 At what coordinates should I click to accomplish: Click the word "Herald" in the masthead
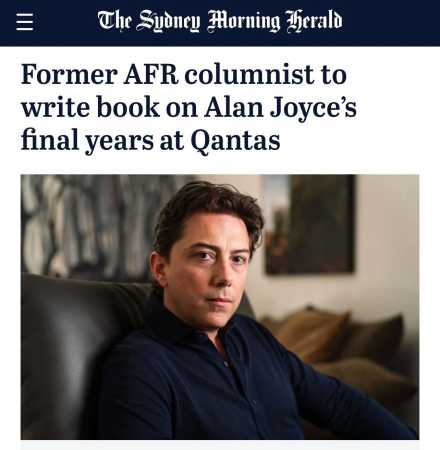click(x=314, y=21)
